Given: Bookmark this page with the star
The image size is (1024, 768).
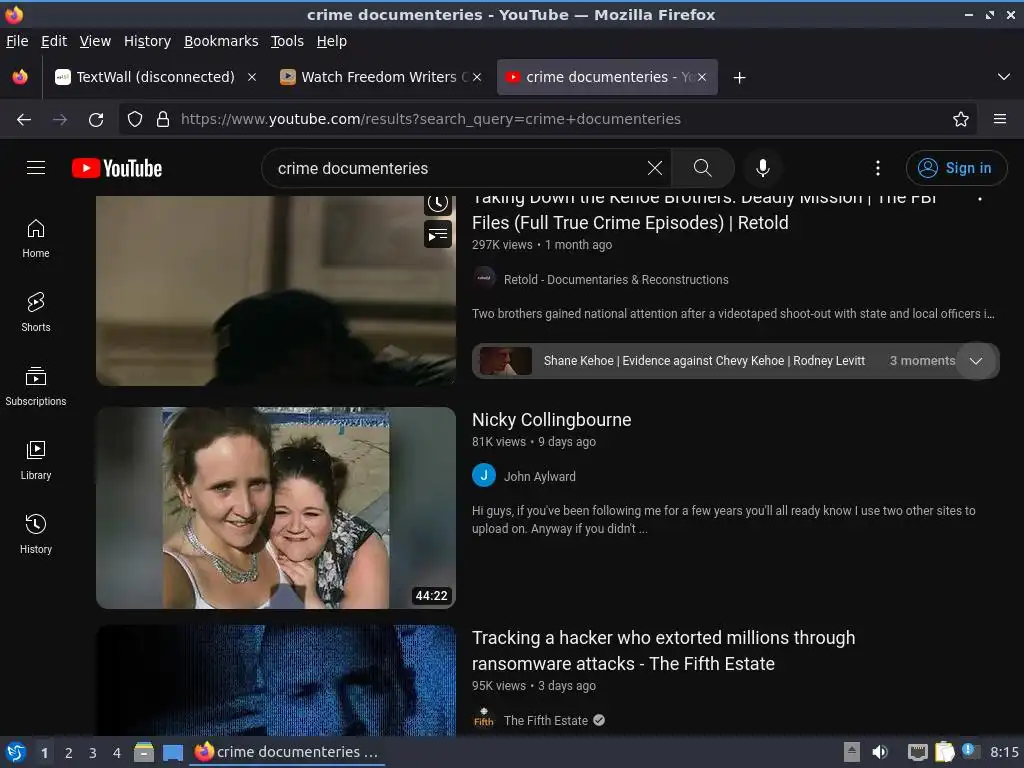Looking at the screenshot, I should coord(960,119).
